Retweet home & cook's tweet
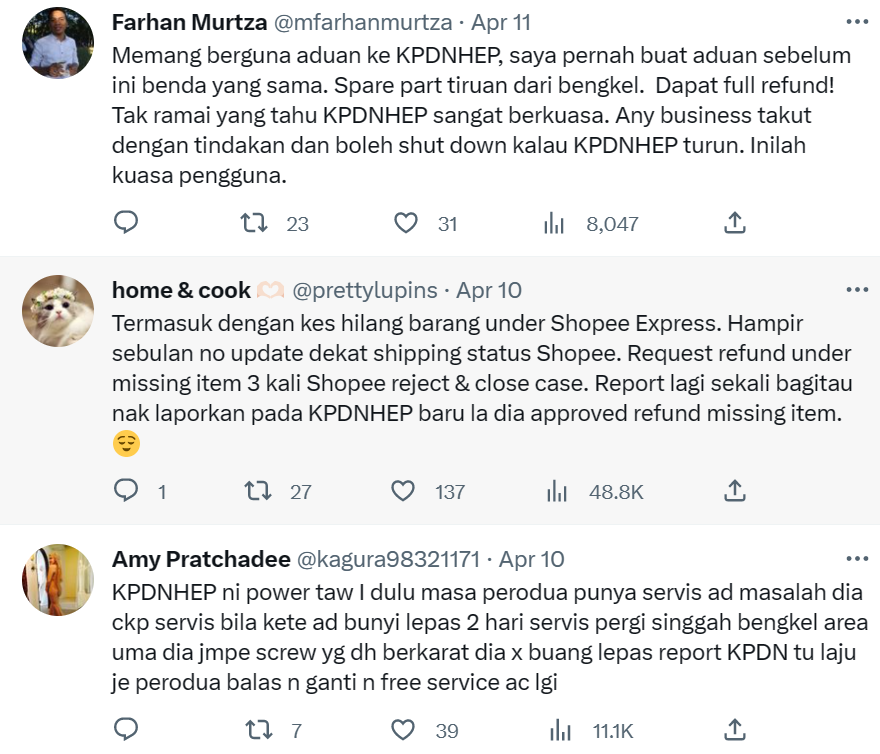Screen dimensions: 880x754 point(257,491)
